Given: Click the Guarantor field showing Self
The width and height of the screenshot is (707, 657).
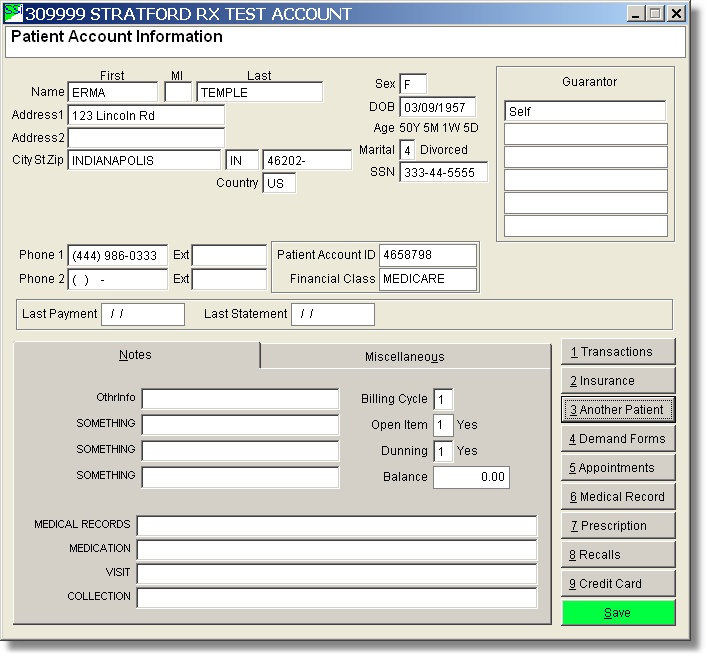Looking at the screenshot, I should 584,112.
